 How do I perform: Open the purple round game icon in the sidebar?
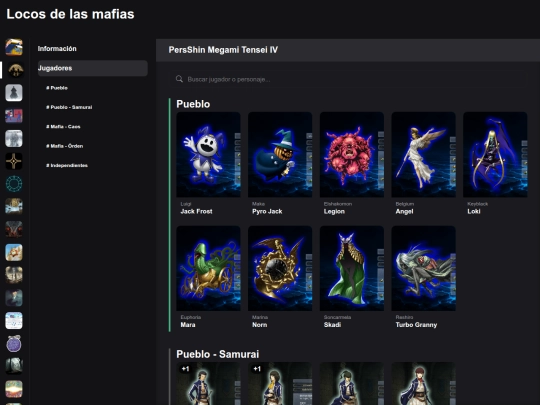tap(14, 343)
